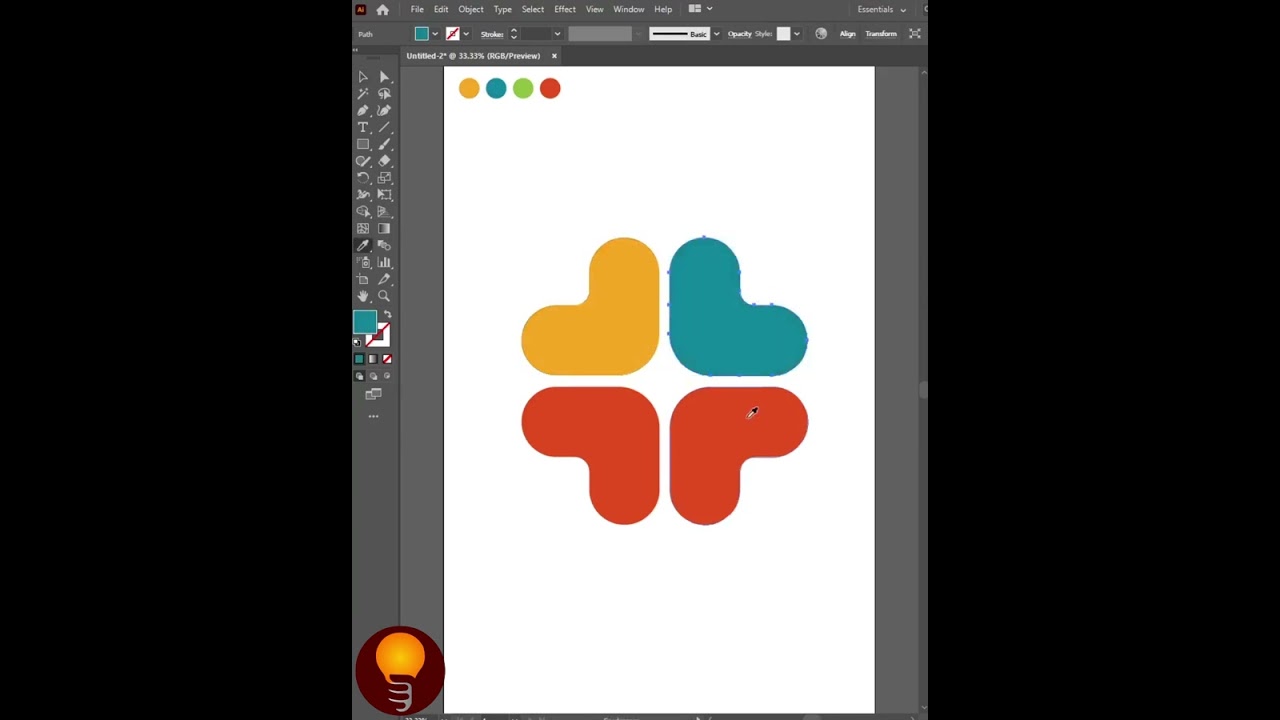
Task: Expand the stroke weight dropdown
Action: click(557, 34)
